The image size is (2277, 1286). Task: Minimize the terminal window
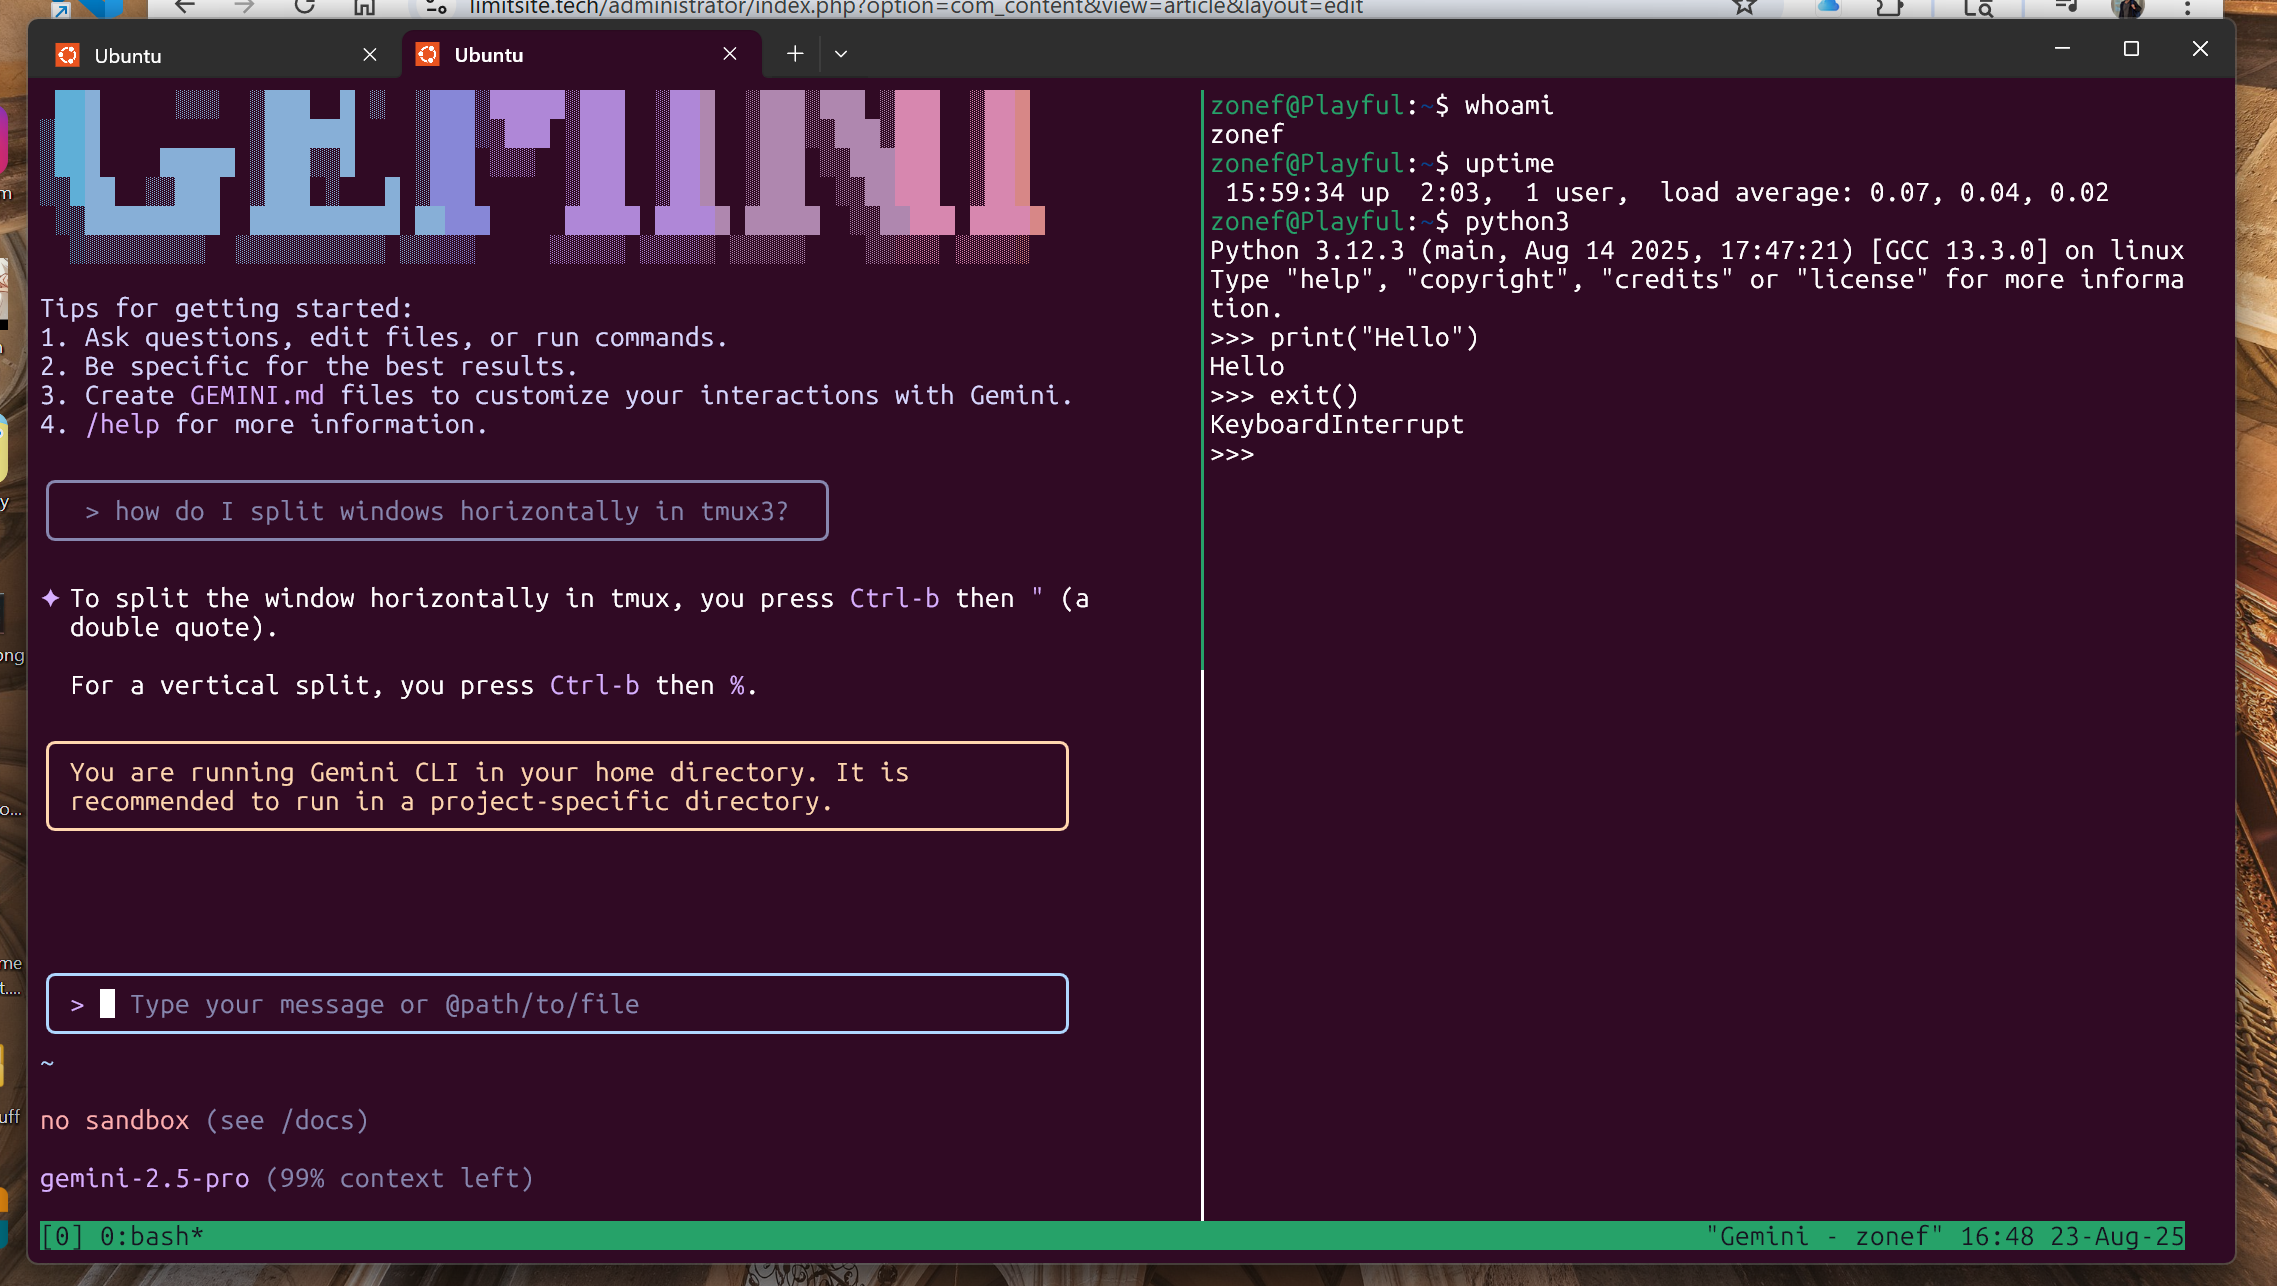click(2062, 49)
